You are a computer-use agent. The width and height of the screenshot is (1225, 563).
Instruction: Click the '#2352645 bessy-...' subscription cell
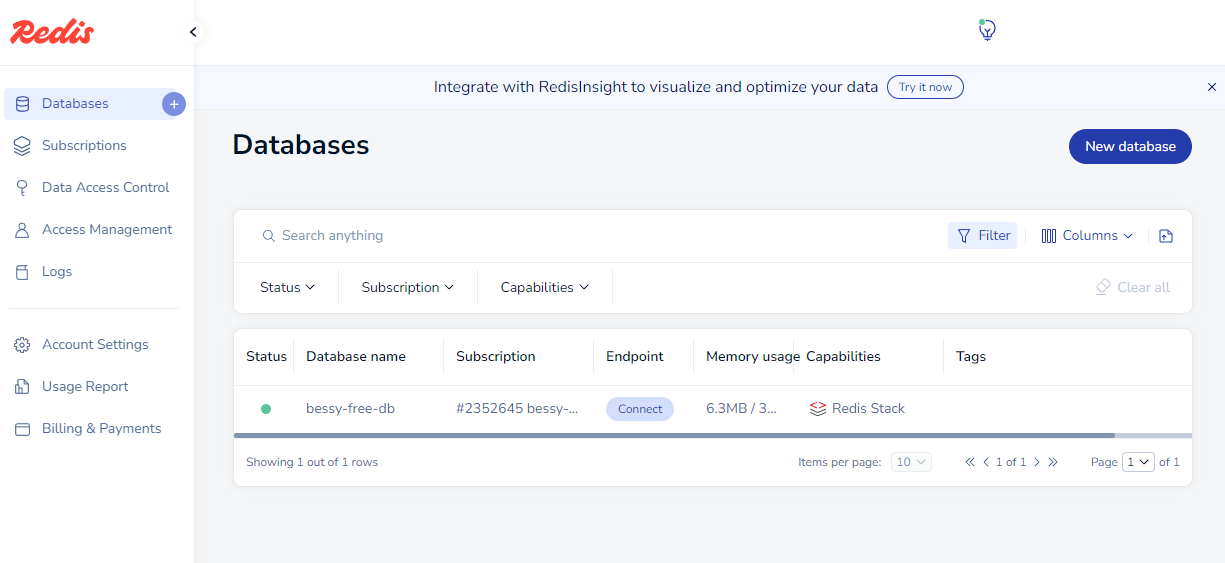click(517, 408)
